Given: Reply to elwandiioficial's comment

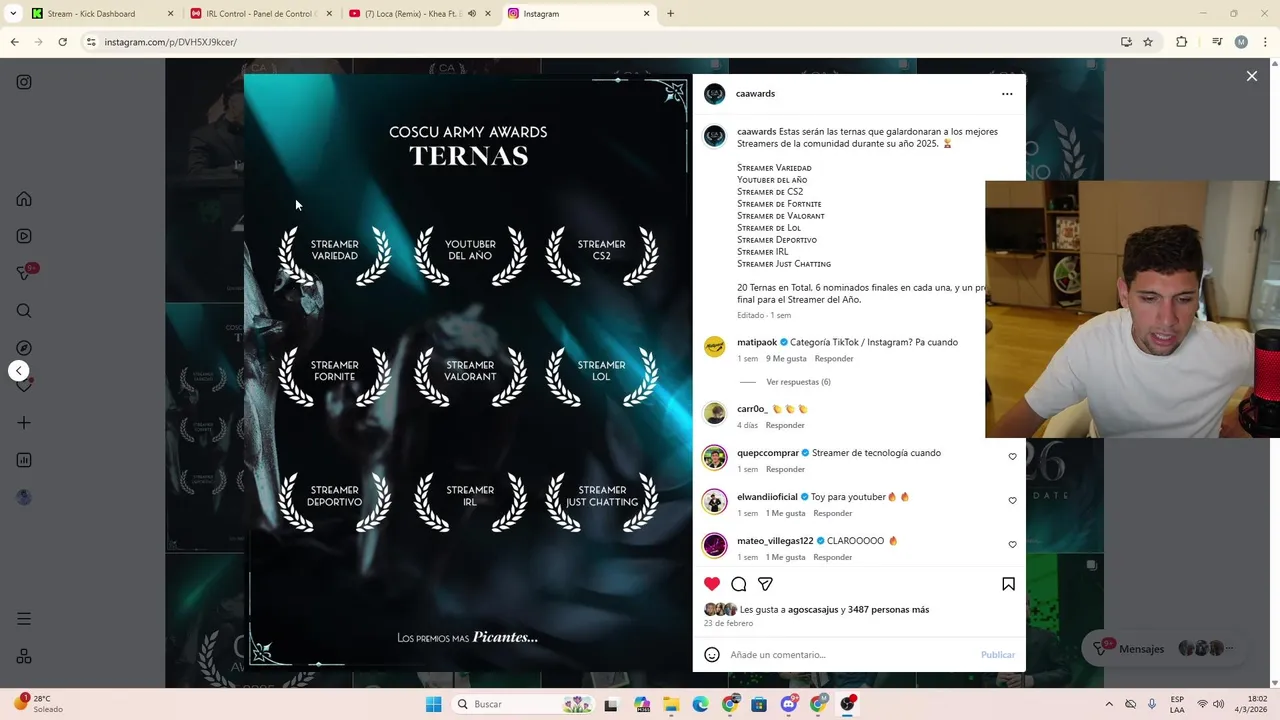Looking at the screenshot, I should point(832,513).
